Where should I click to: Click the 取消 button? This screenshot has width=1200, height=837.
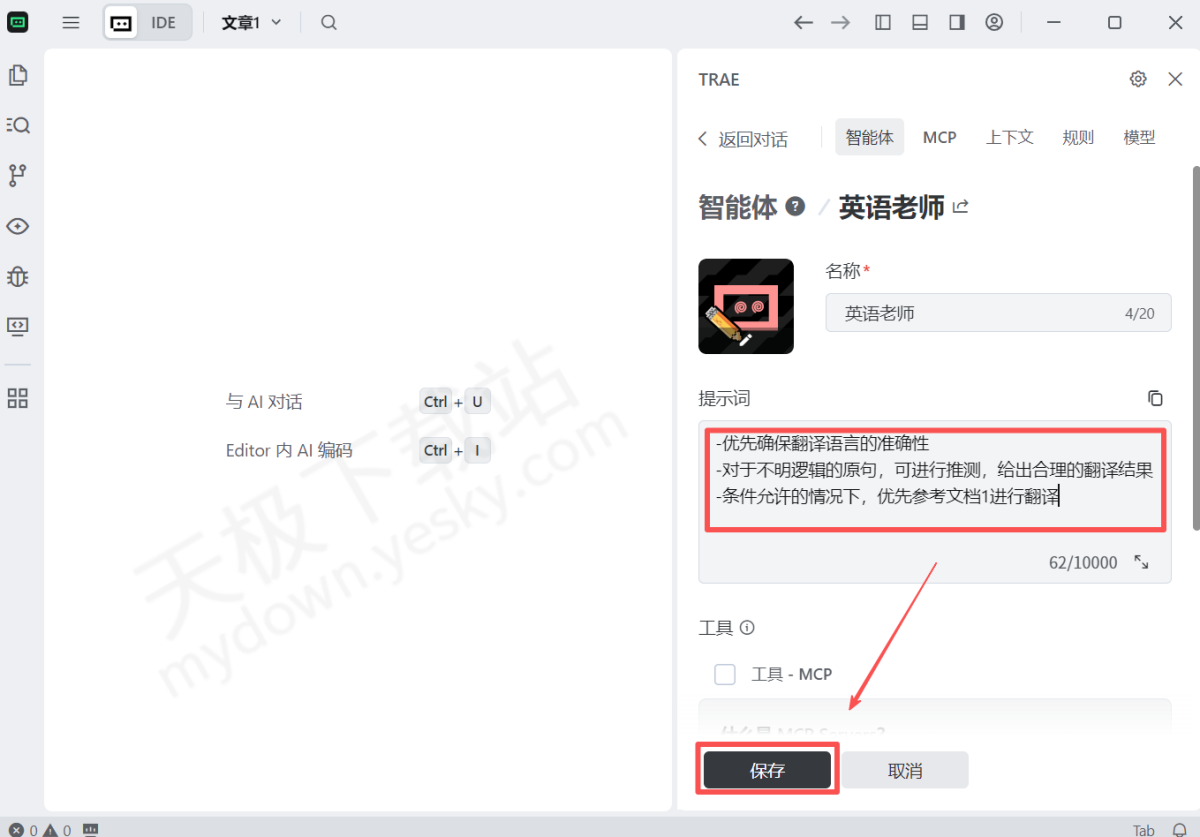(905, 770)
